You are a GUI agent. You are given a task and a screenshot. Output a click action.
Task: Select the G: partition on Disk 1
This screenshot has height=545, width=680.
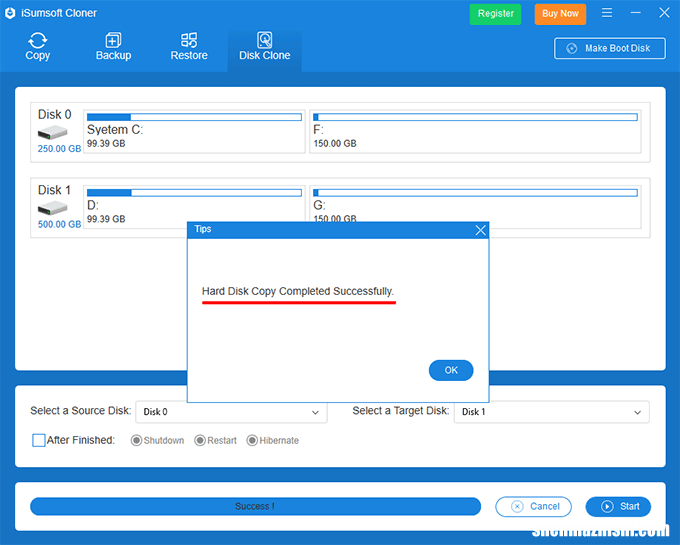(475, 204)
